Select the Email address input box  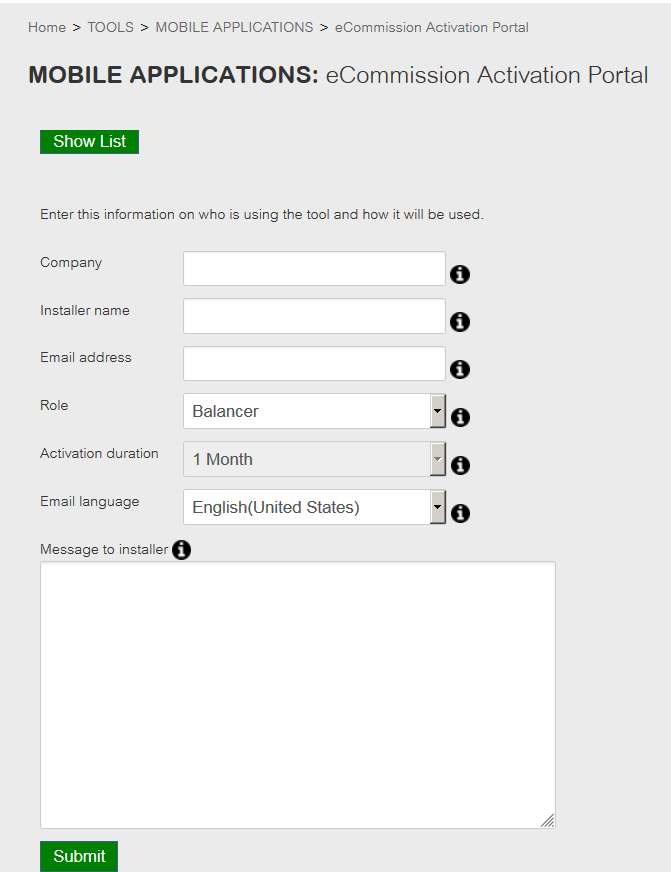pyautogui.click(x=314, y=364)
